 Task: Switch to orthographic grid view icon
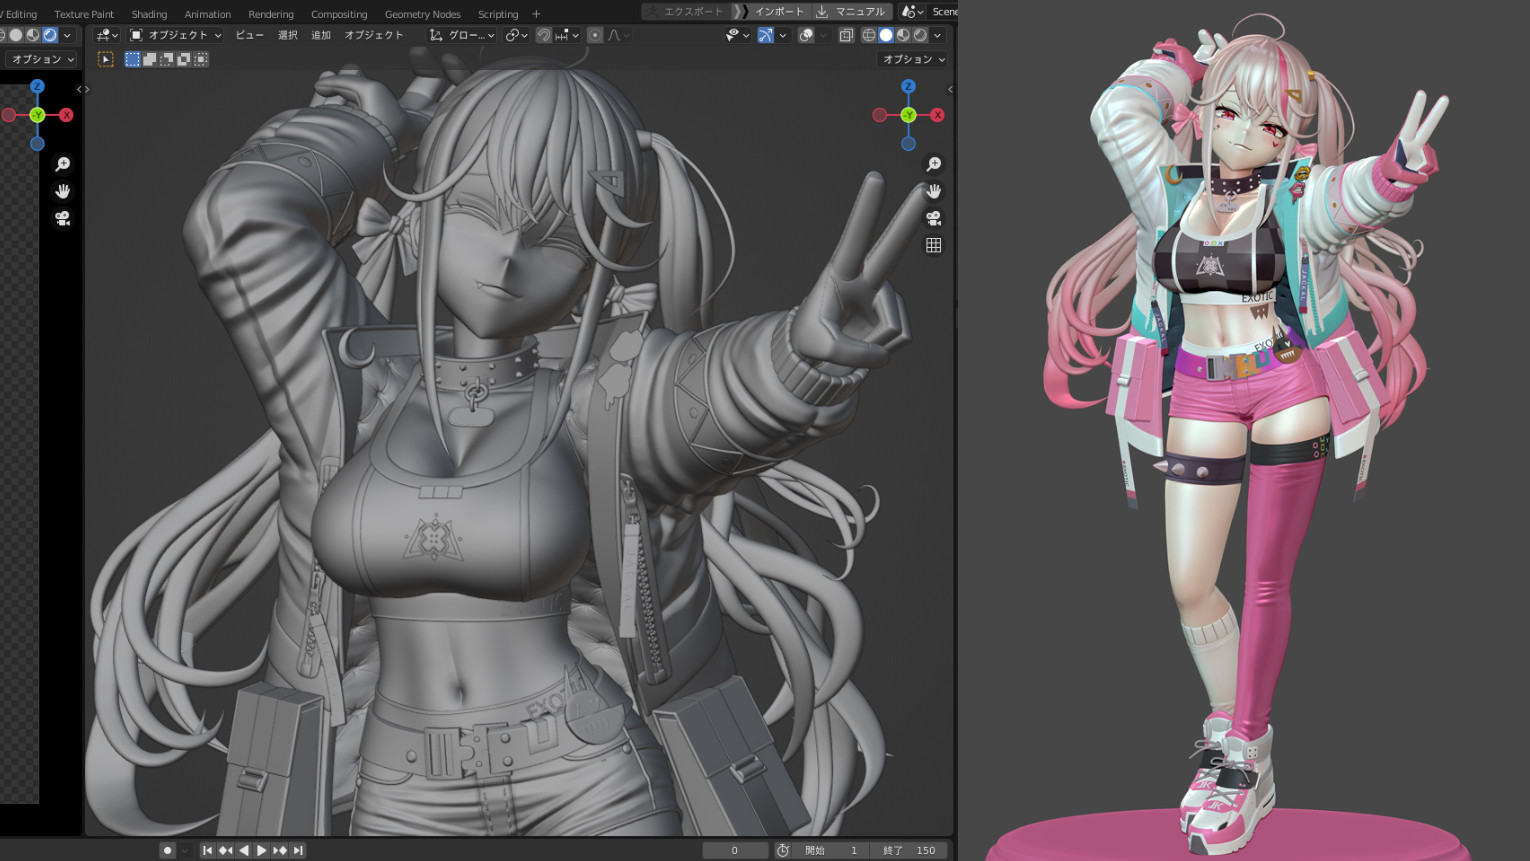tap(933, 245)
